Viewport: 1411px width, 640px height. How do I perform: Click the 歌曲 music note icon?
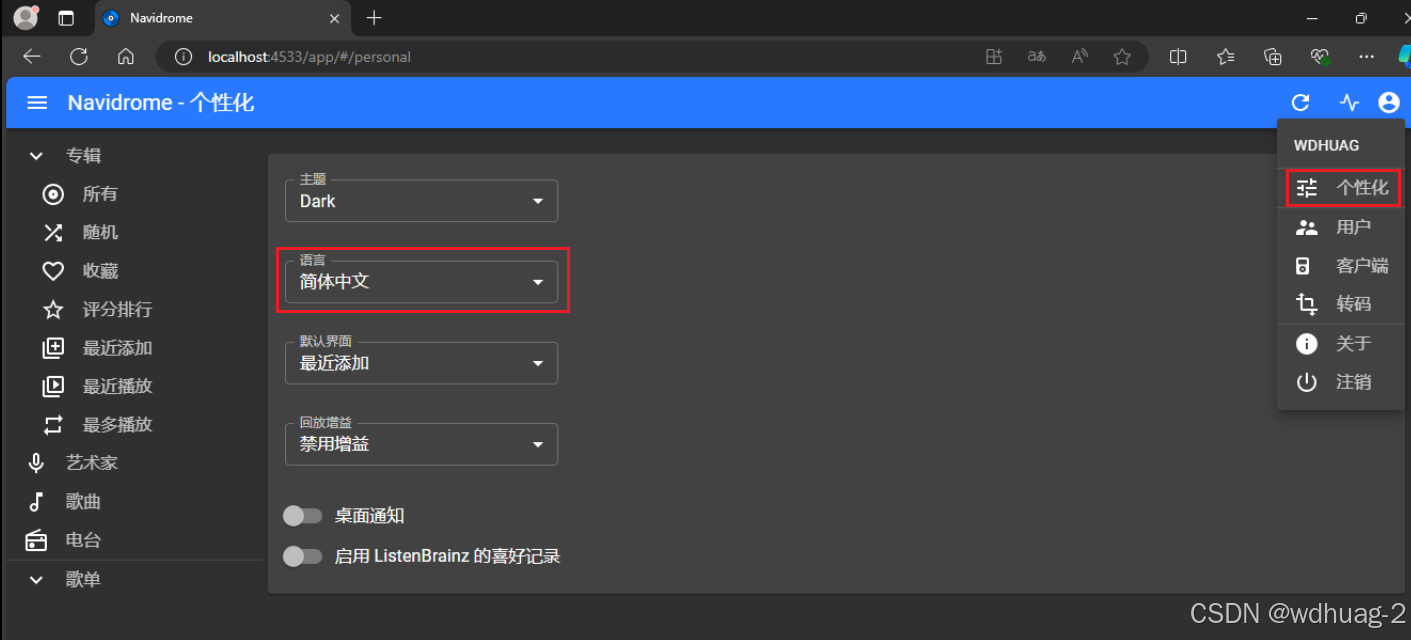click(x=36, y=502)
